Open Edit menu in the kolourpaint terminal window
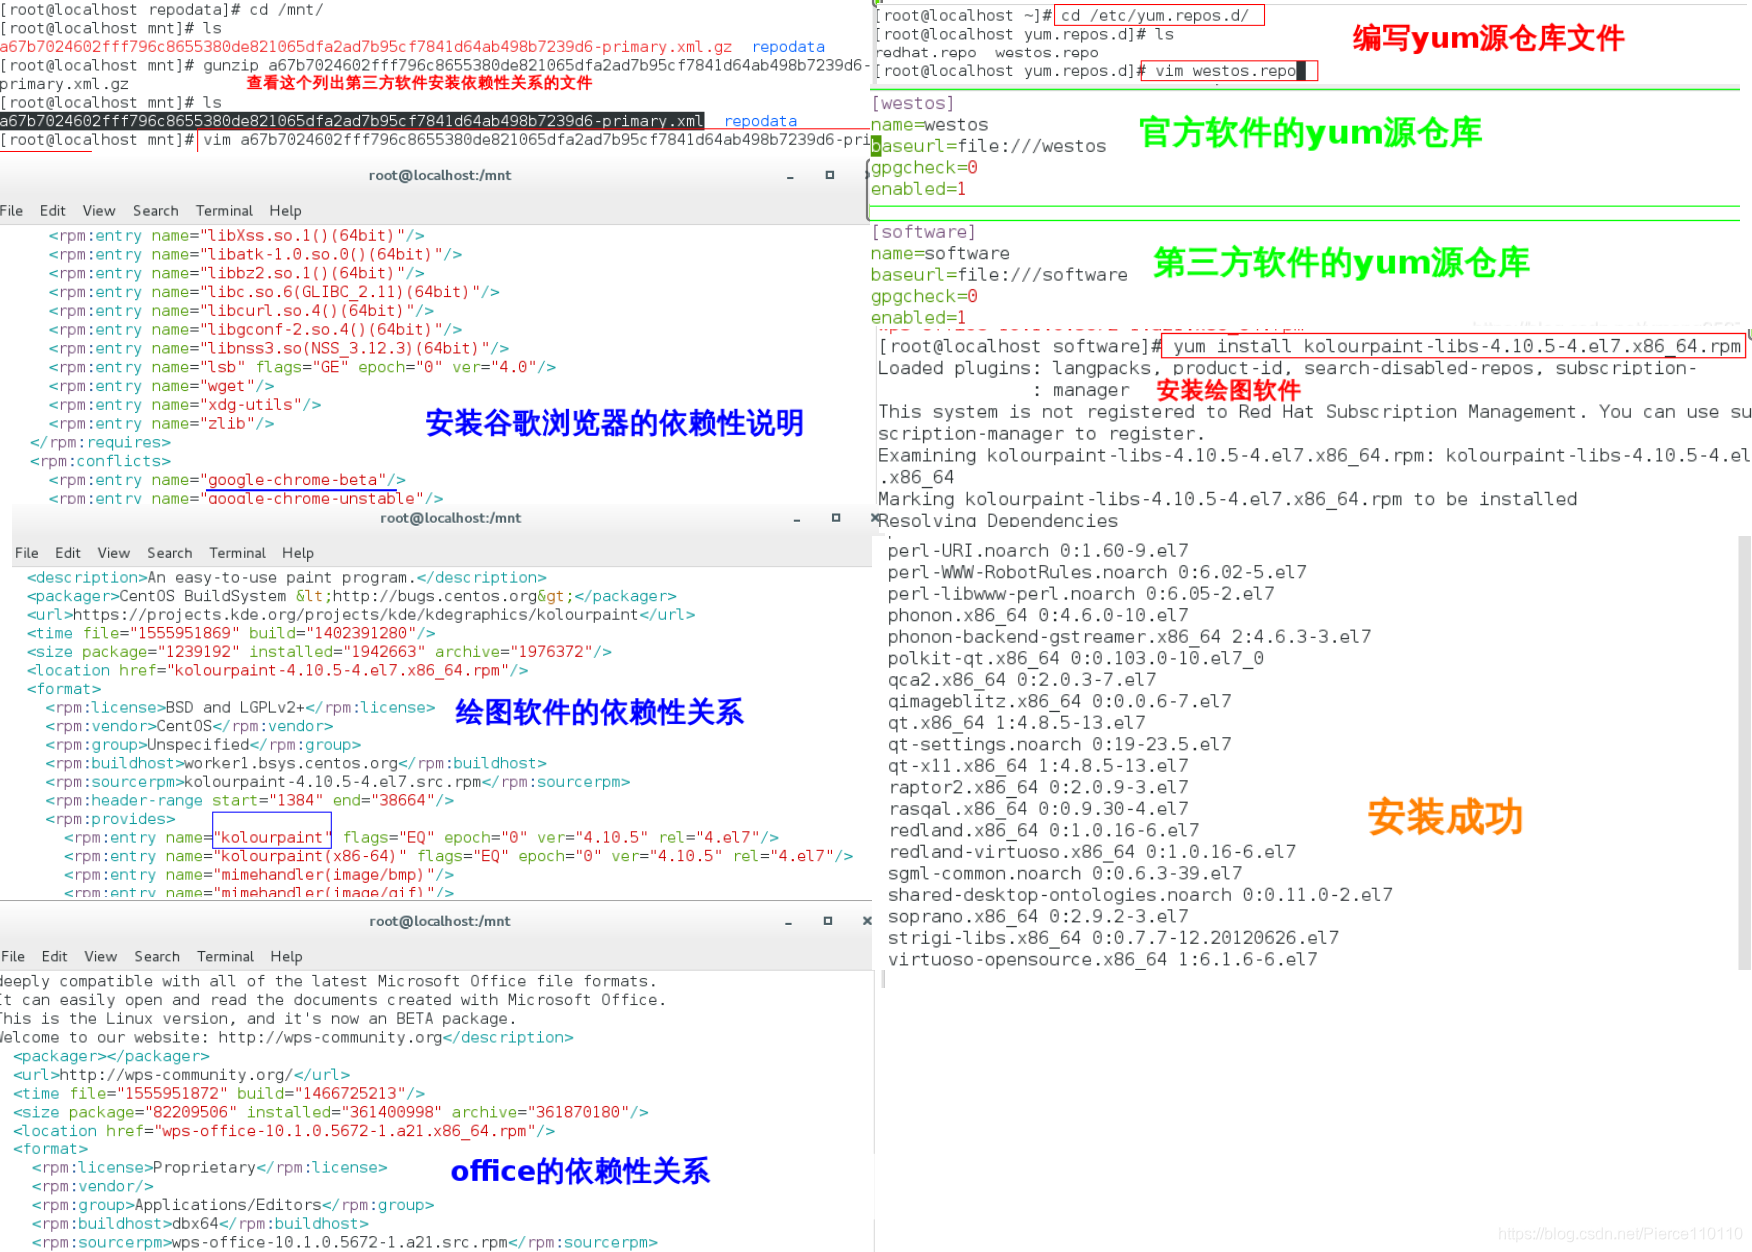The height and width of the screenshot is (1252, 1752). point(68,553)
